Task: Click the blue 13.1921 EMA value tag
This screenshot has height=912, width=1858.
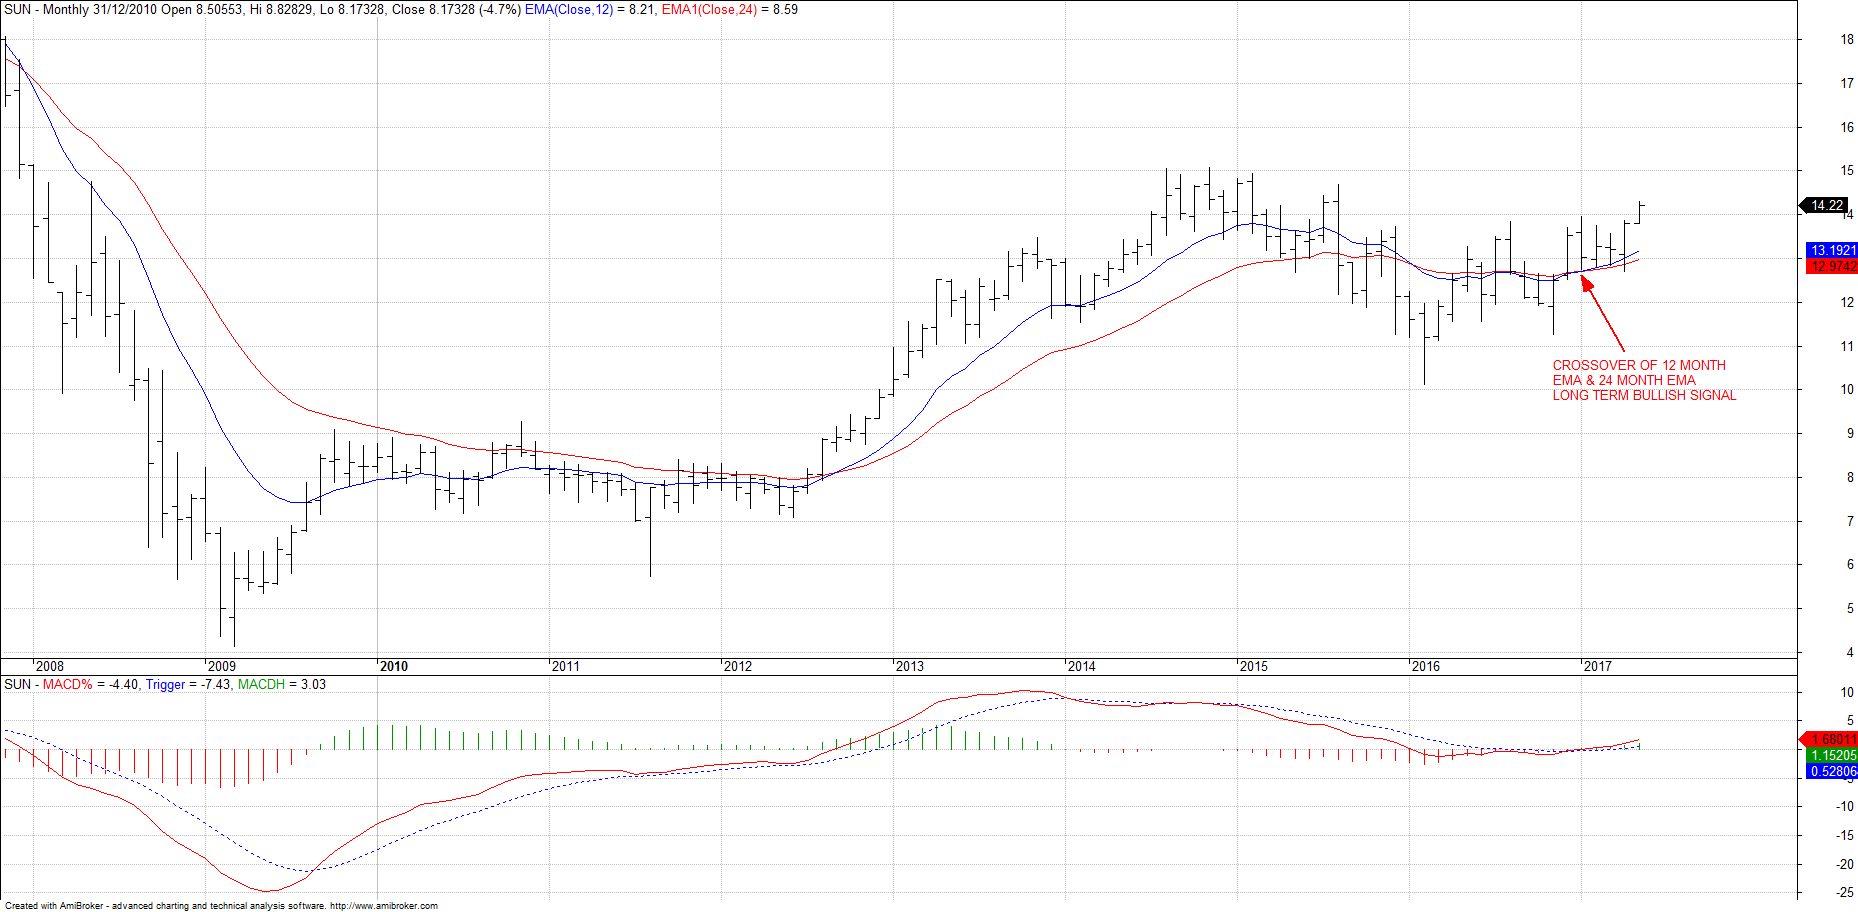Action: (x=1832, y=250)
